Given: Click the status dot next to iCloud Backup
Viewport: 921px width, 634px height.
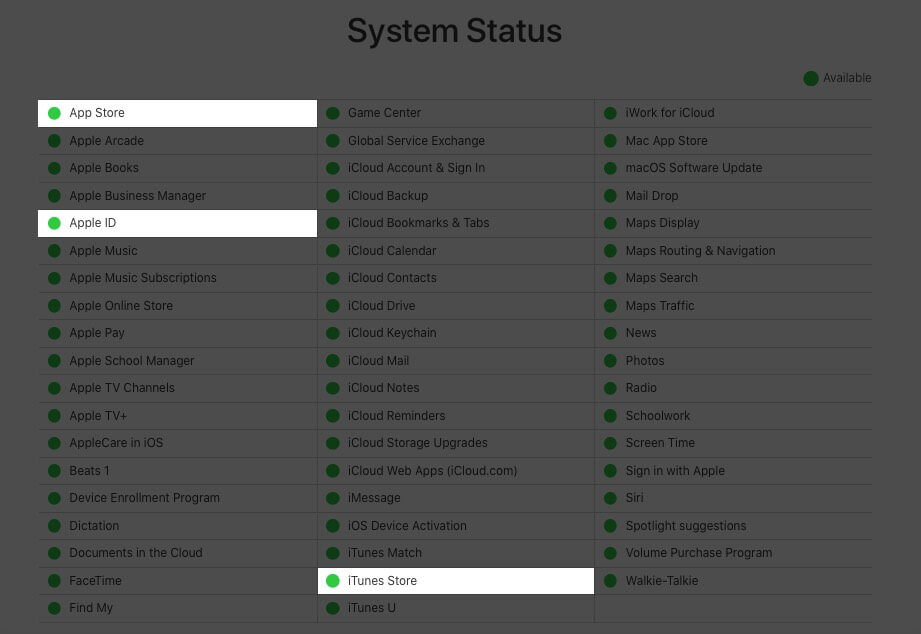Looking at the screenshot, I should [332, 196].
